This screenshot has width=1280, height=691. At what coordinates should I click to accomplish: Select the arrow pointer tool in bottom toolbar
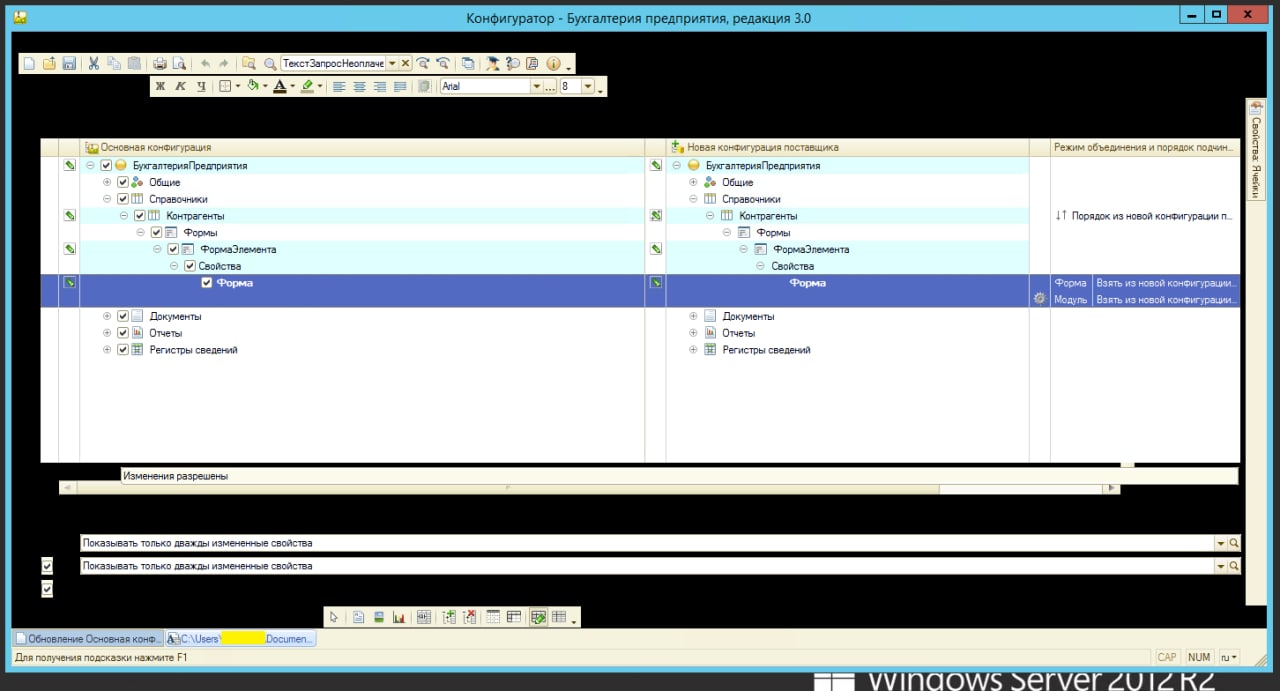(x=335, y=617)
